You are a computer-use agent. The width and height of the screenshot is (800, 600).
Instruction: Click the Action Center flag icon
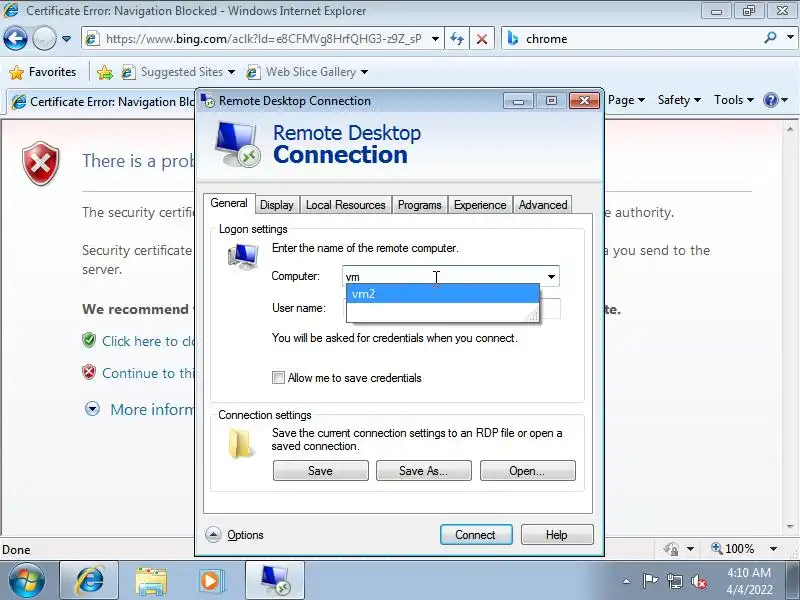coord(650,581)
